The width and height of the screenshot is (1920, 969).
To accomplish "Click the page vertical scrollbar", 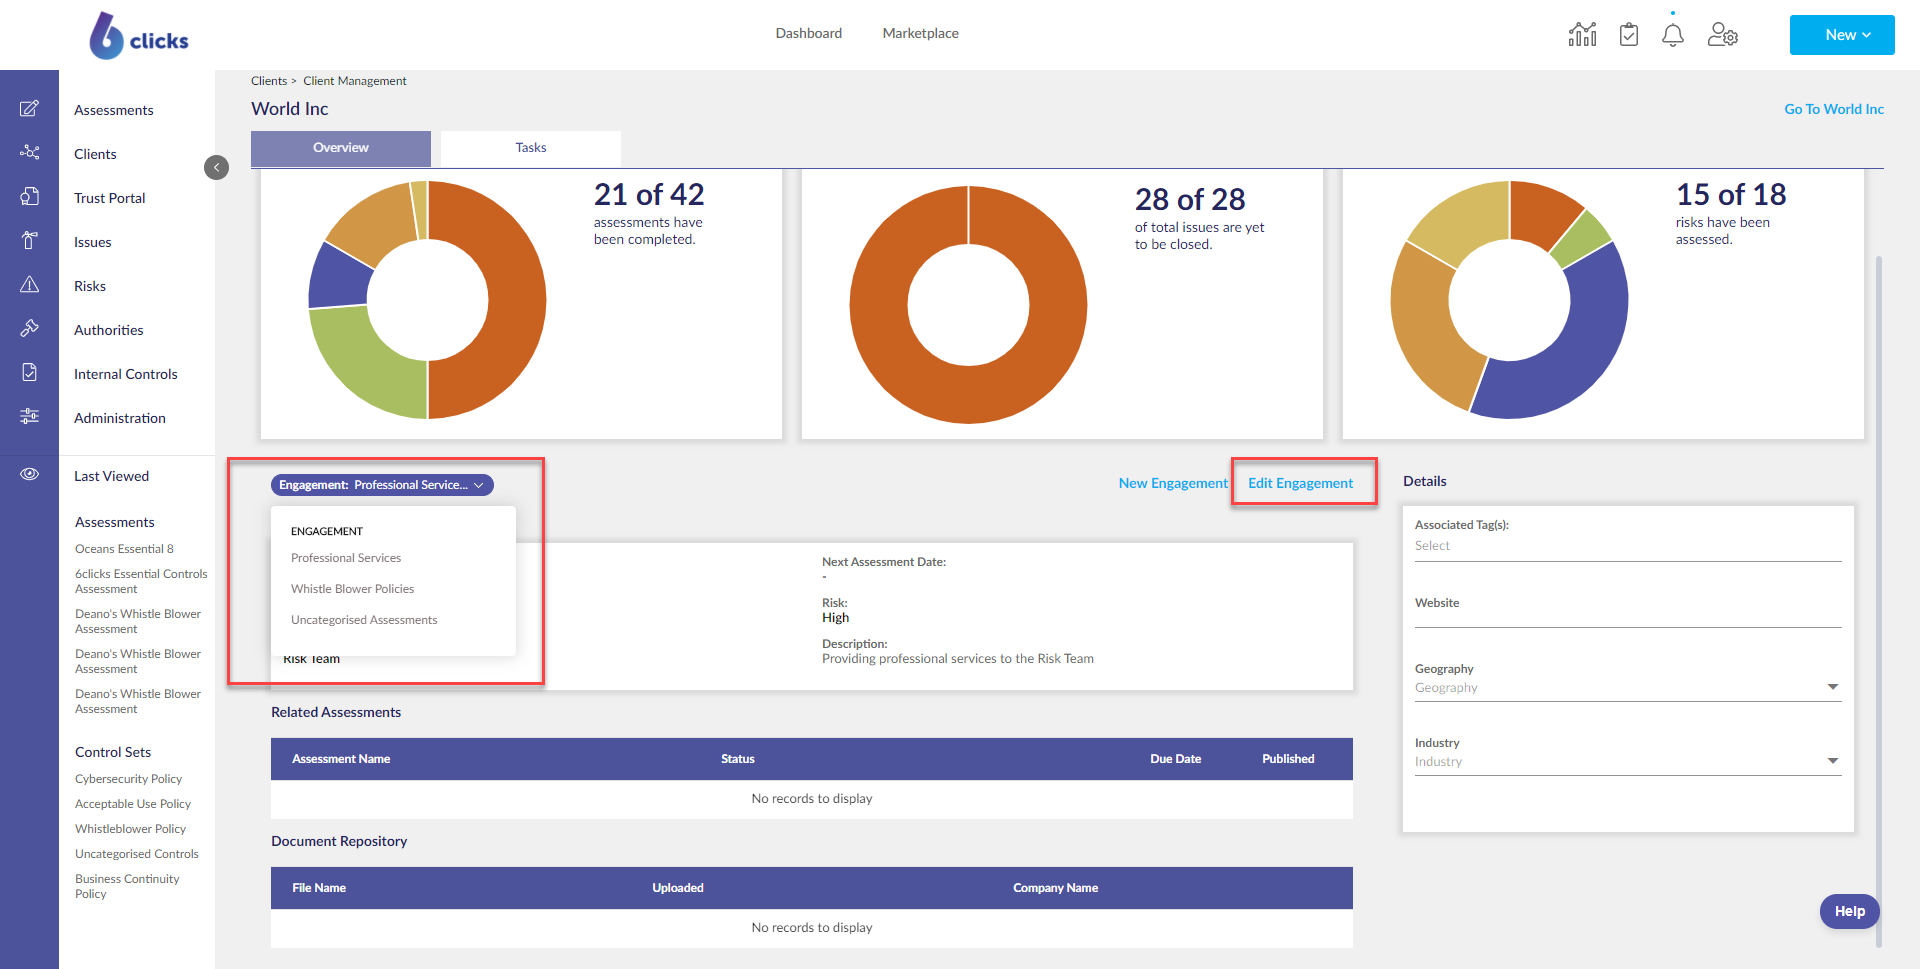I will tap(1879, 600).
